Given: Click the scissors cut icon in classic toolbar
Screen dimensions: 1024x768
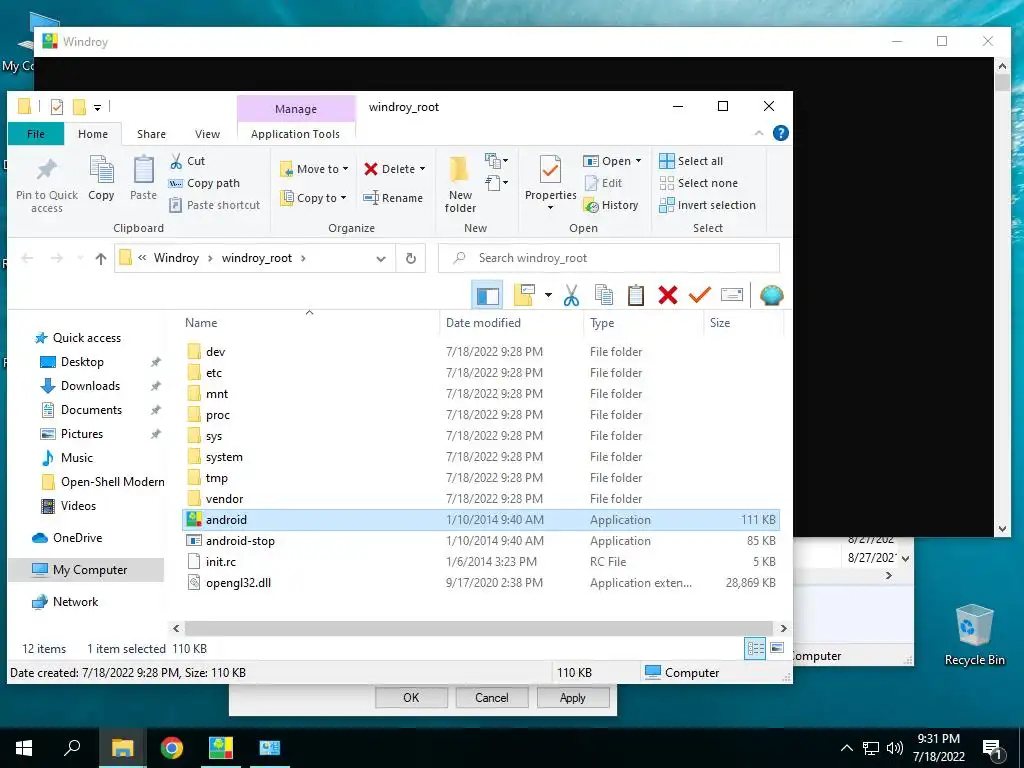Looking at the screenshot, I should [x=571, y=295].
